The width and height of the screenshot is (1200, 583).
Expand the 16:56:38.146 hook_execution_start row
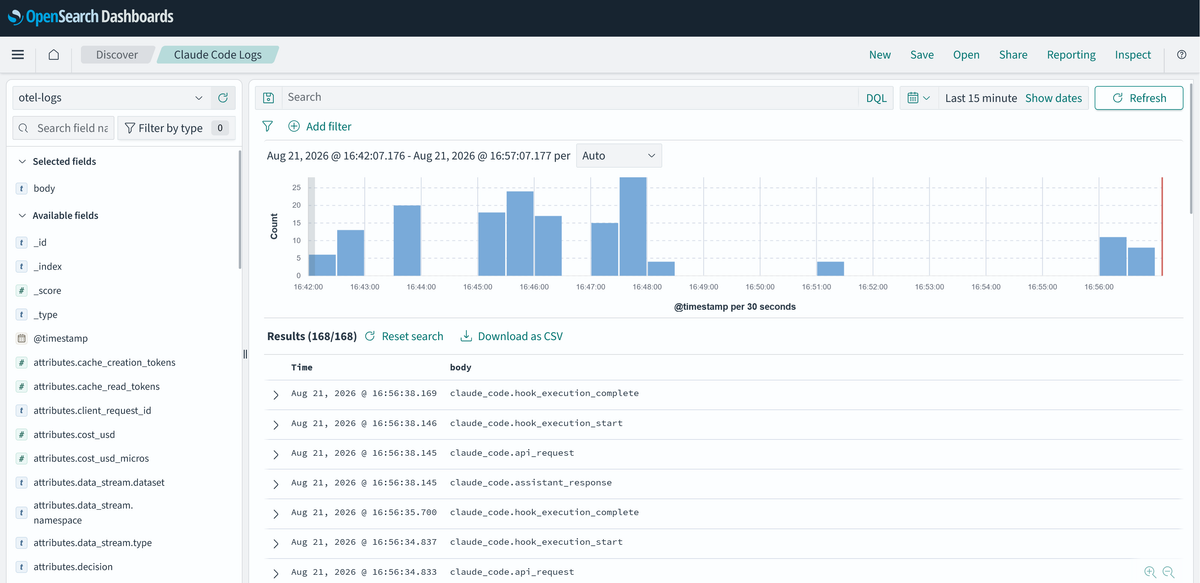276,425
